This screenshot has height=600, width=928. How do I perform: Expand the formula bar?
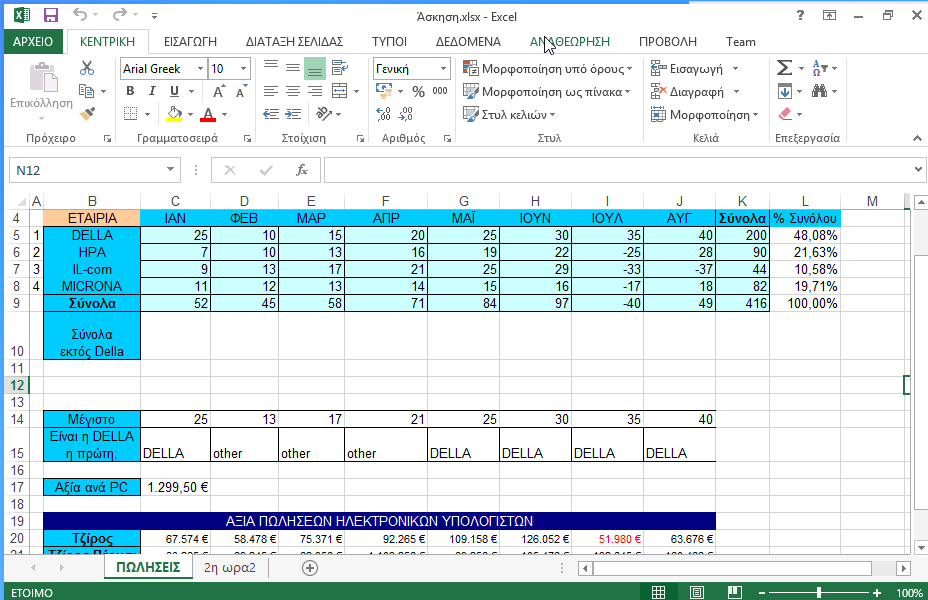pyautogui.click(x=918, y=170)
